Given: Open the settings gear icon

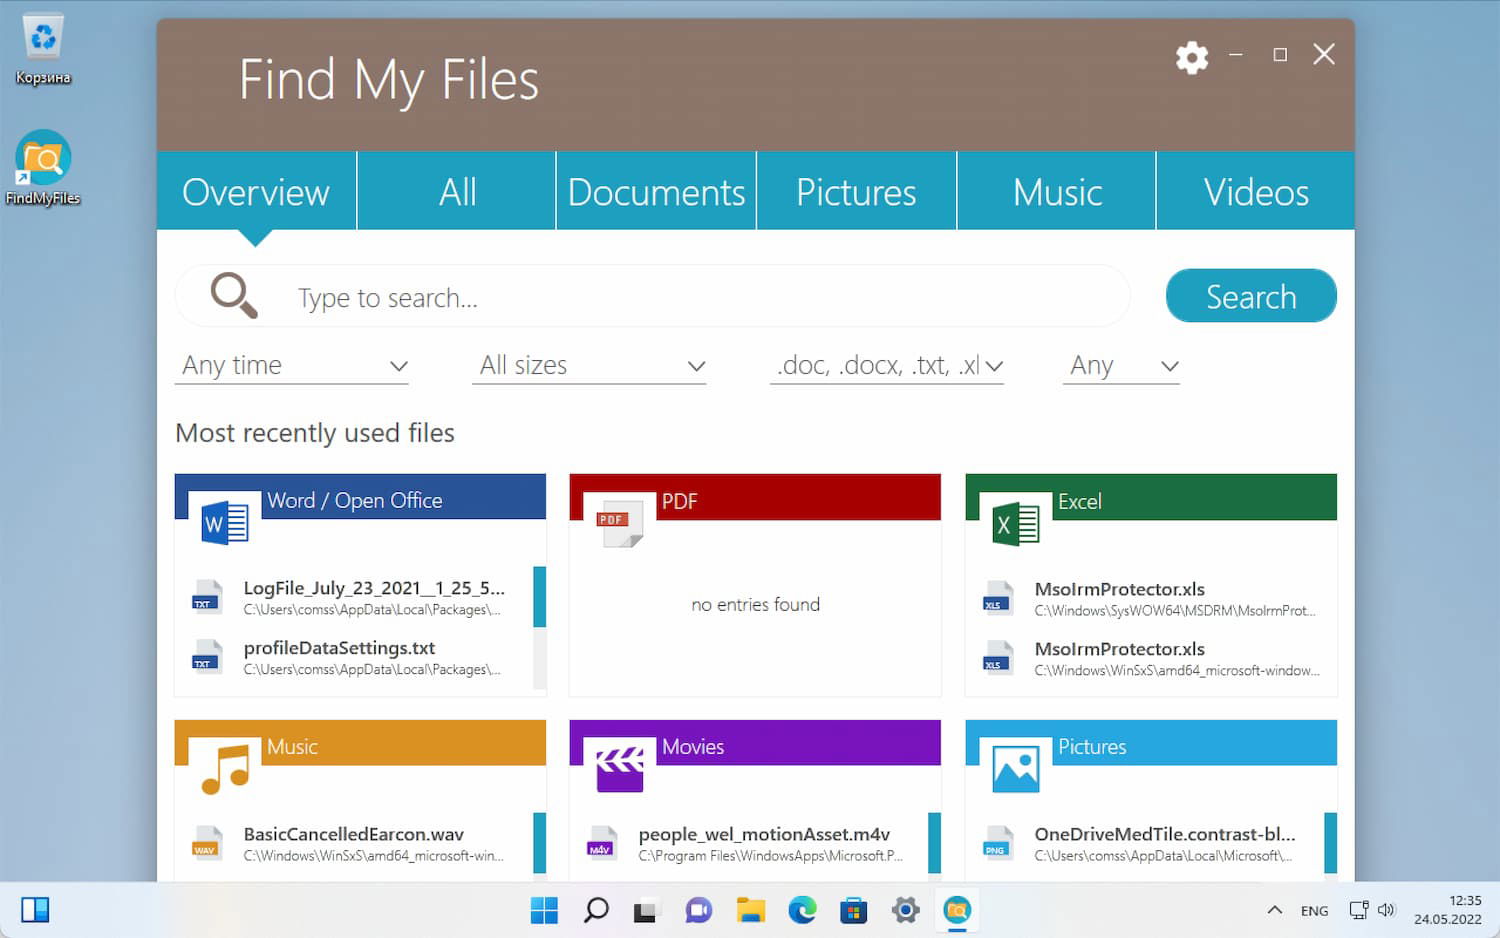Looking at the screenshot, I should [x=1191, y=57].
